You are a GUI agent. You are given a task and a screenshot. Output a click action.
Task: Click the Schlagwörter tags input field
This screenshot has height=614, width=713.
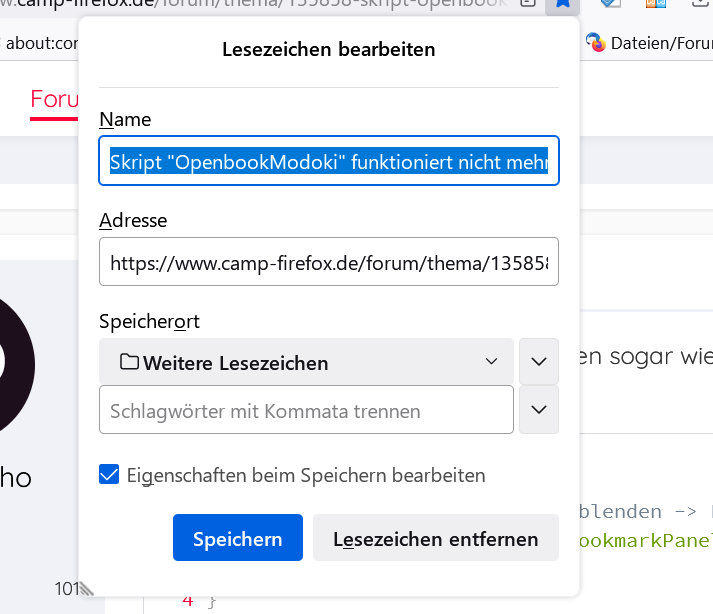click(x=306, y=410)
